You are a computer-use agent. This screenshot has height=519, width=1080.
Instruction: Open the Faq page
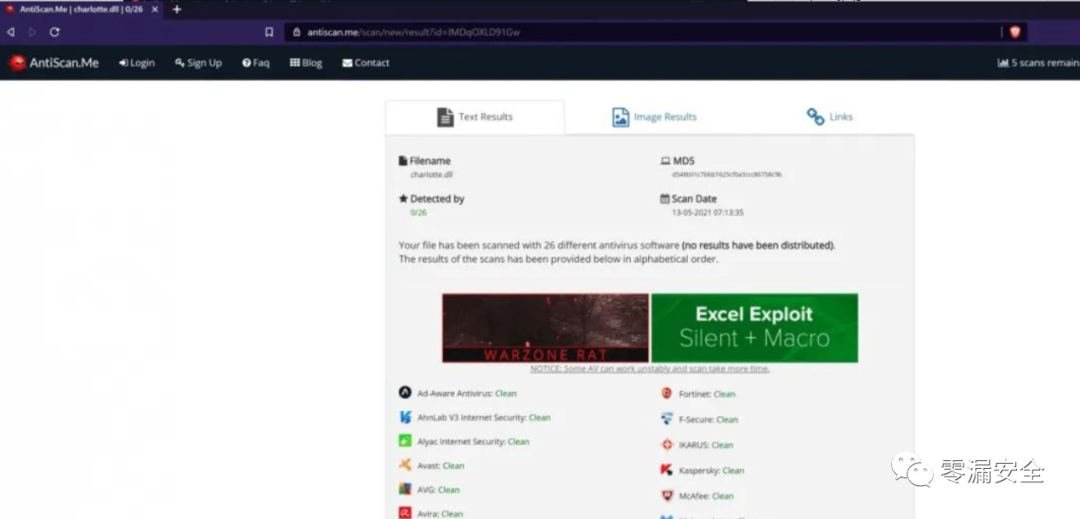point(256,63)
